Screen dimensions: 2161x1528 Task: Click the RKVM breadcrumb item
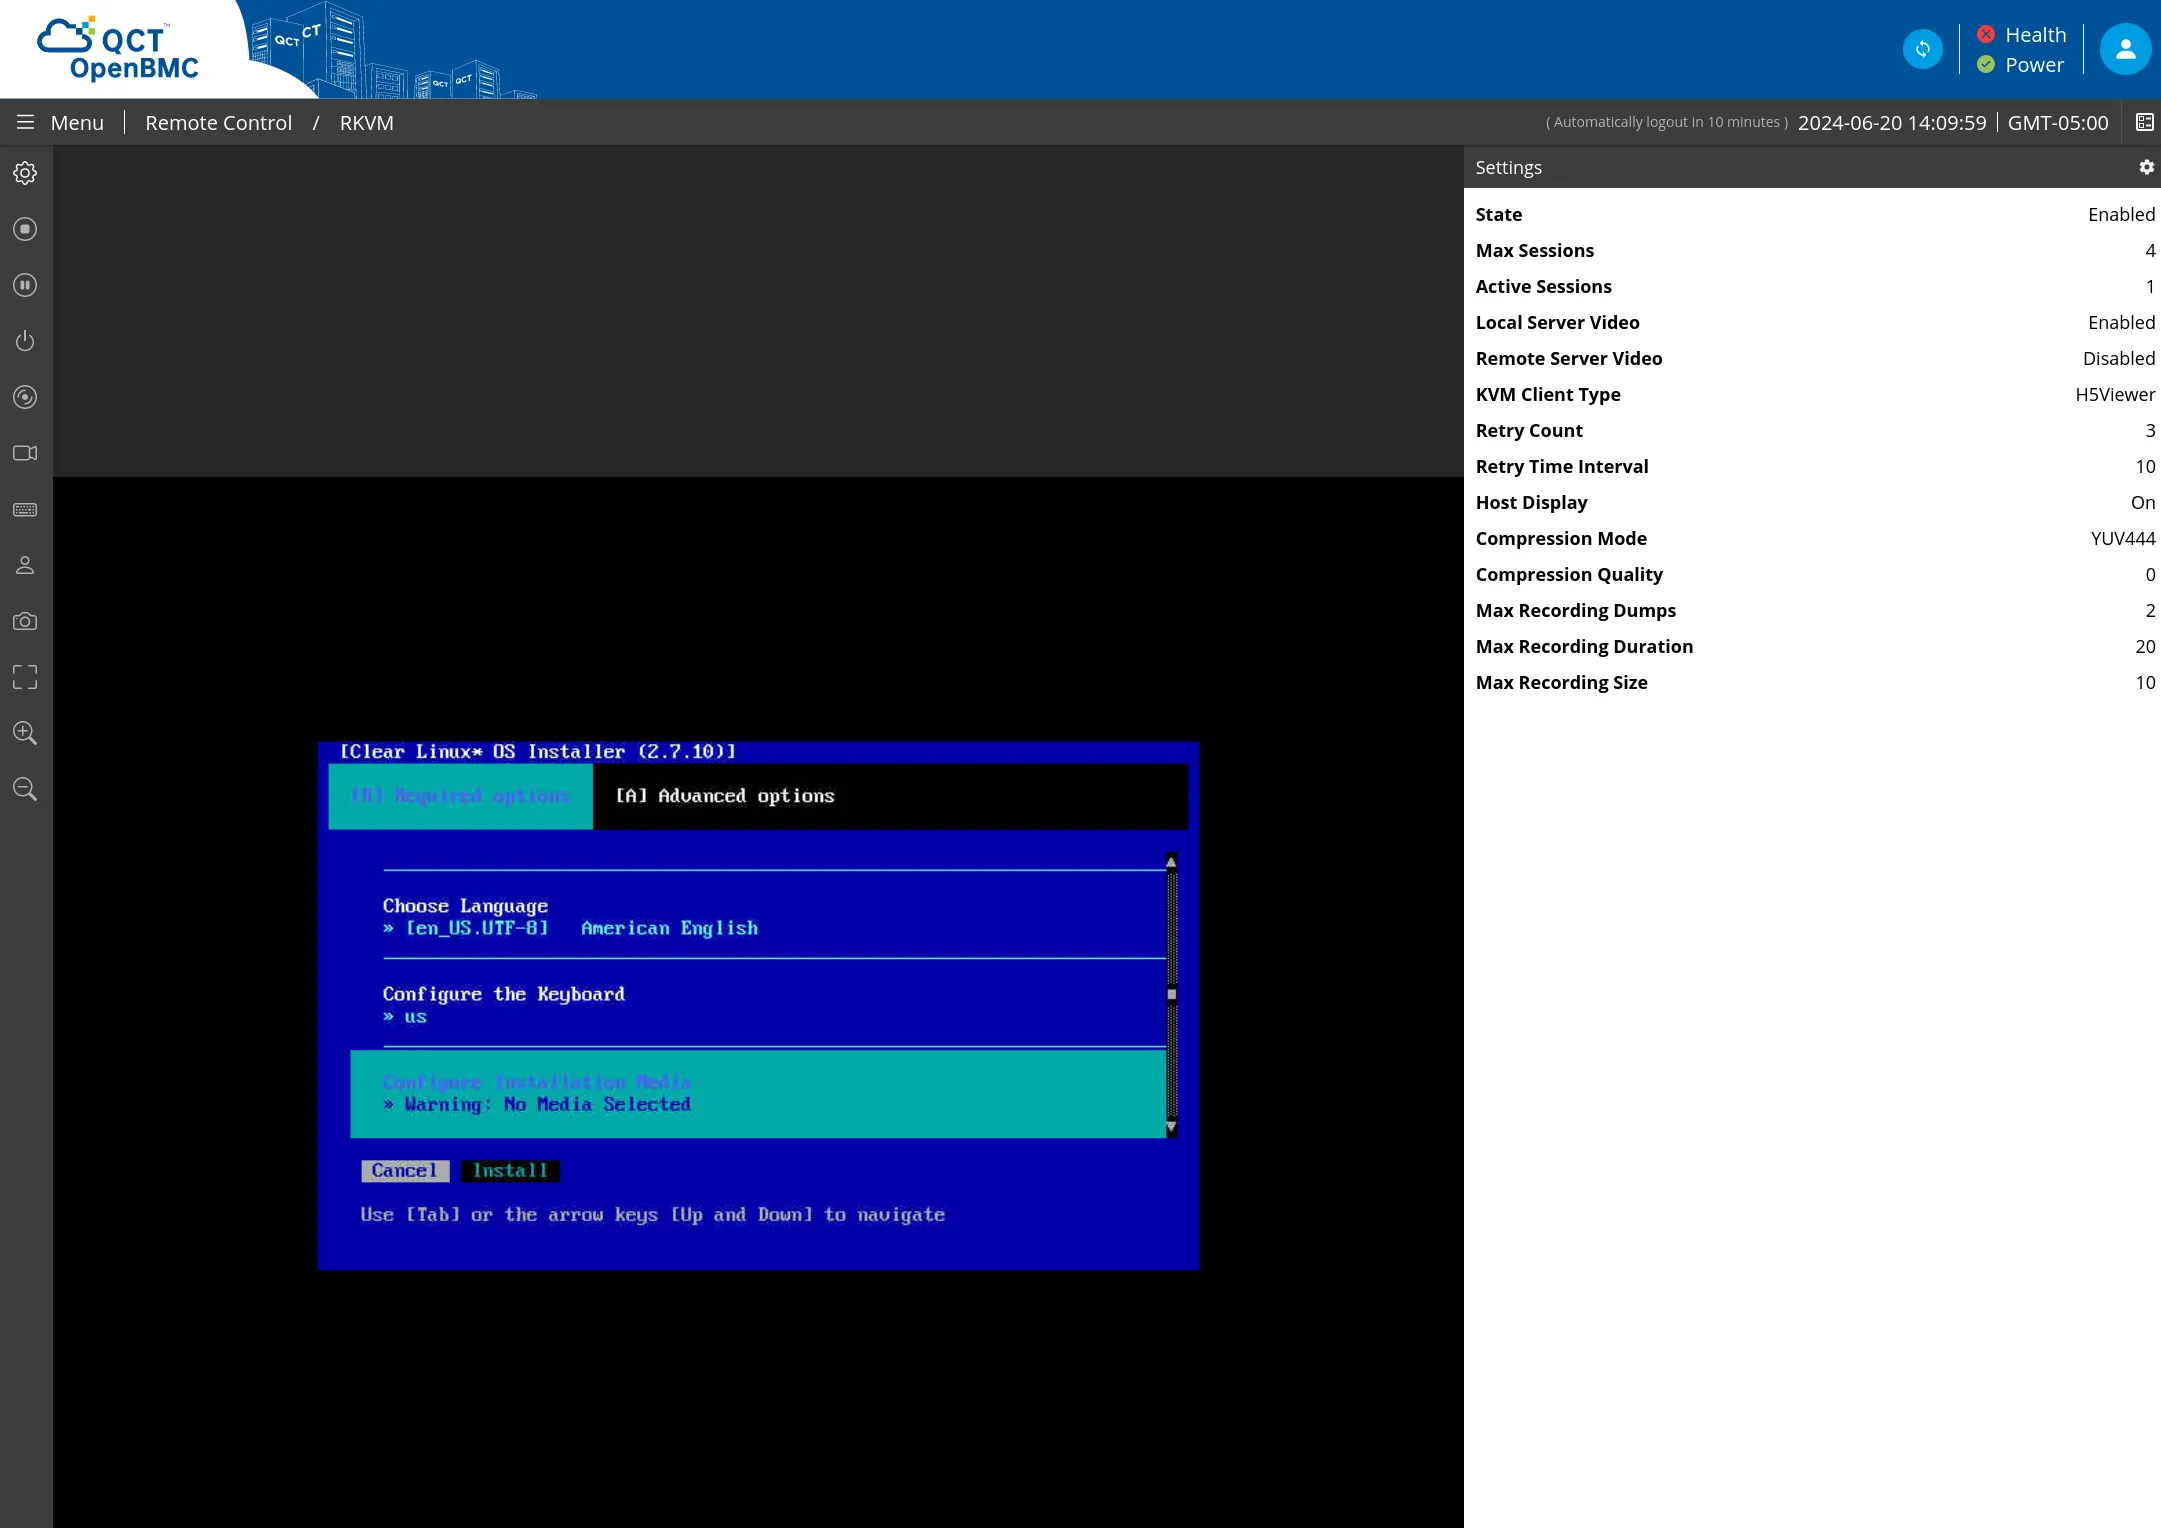(367, 122)
